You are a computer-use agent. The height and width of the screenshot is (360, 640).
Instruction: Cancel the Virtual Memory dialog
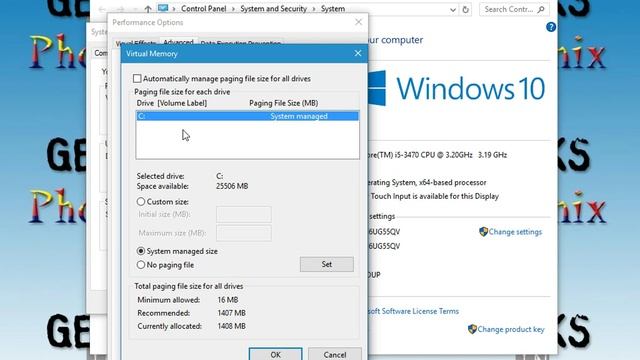click(x=335, y=354)
